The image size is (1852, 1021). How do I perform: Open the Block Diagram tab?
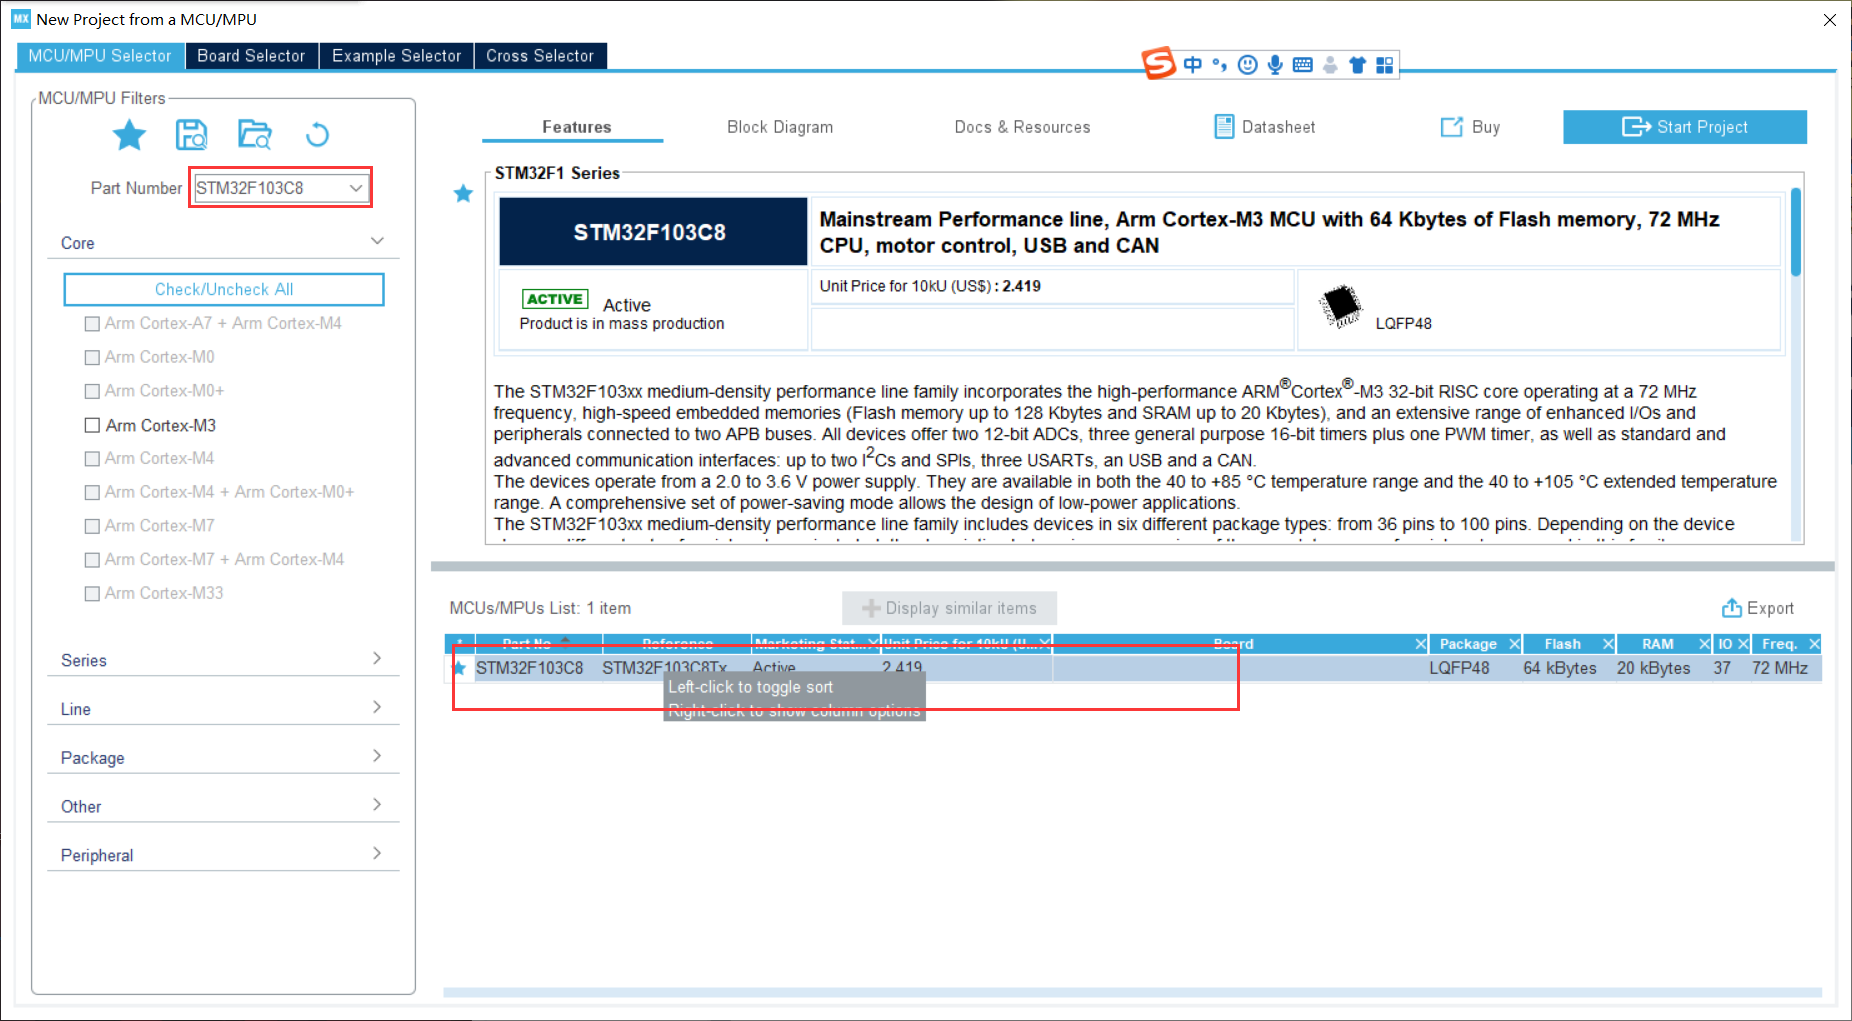click(x=780, y=127)
